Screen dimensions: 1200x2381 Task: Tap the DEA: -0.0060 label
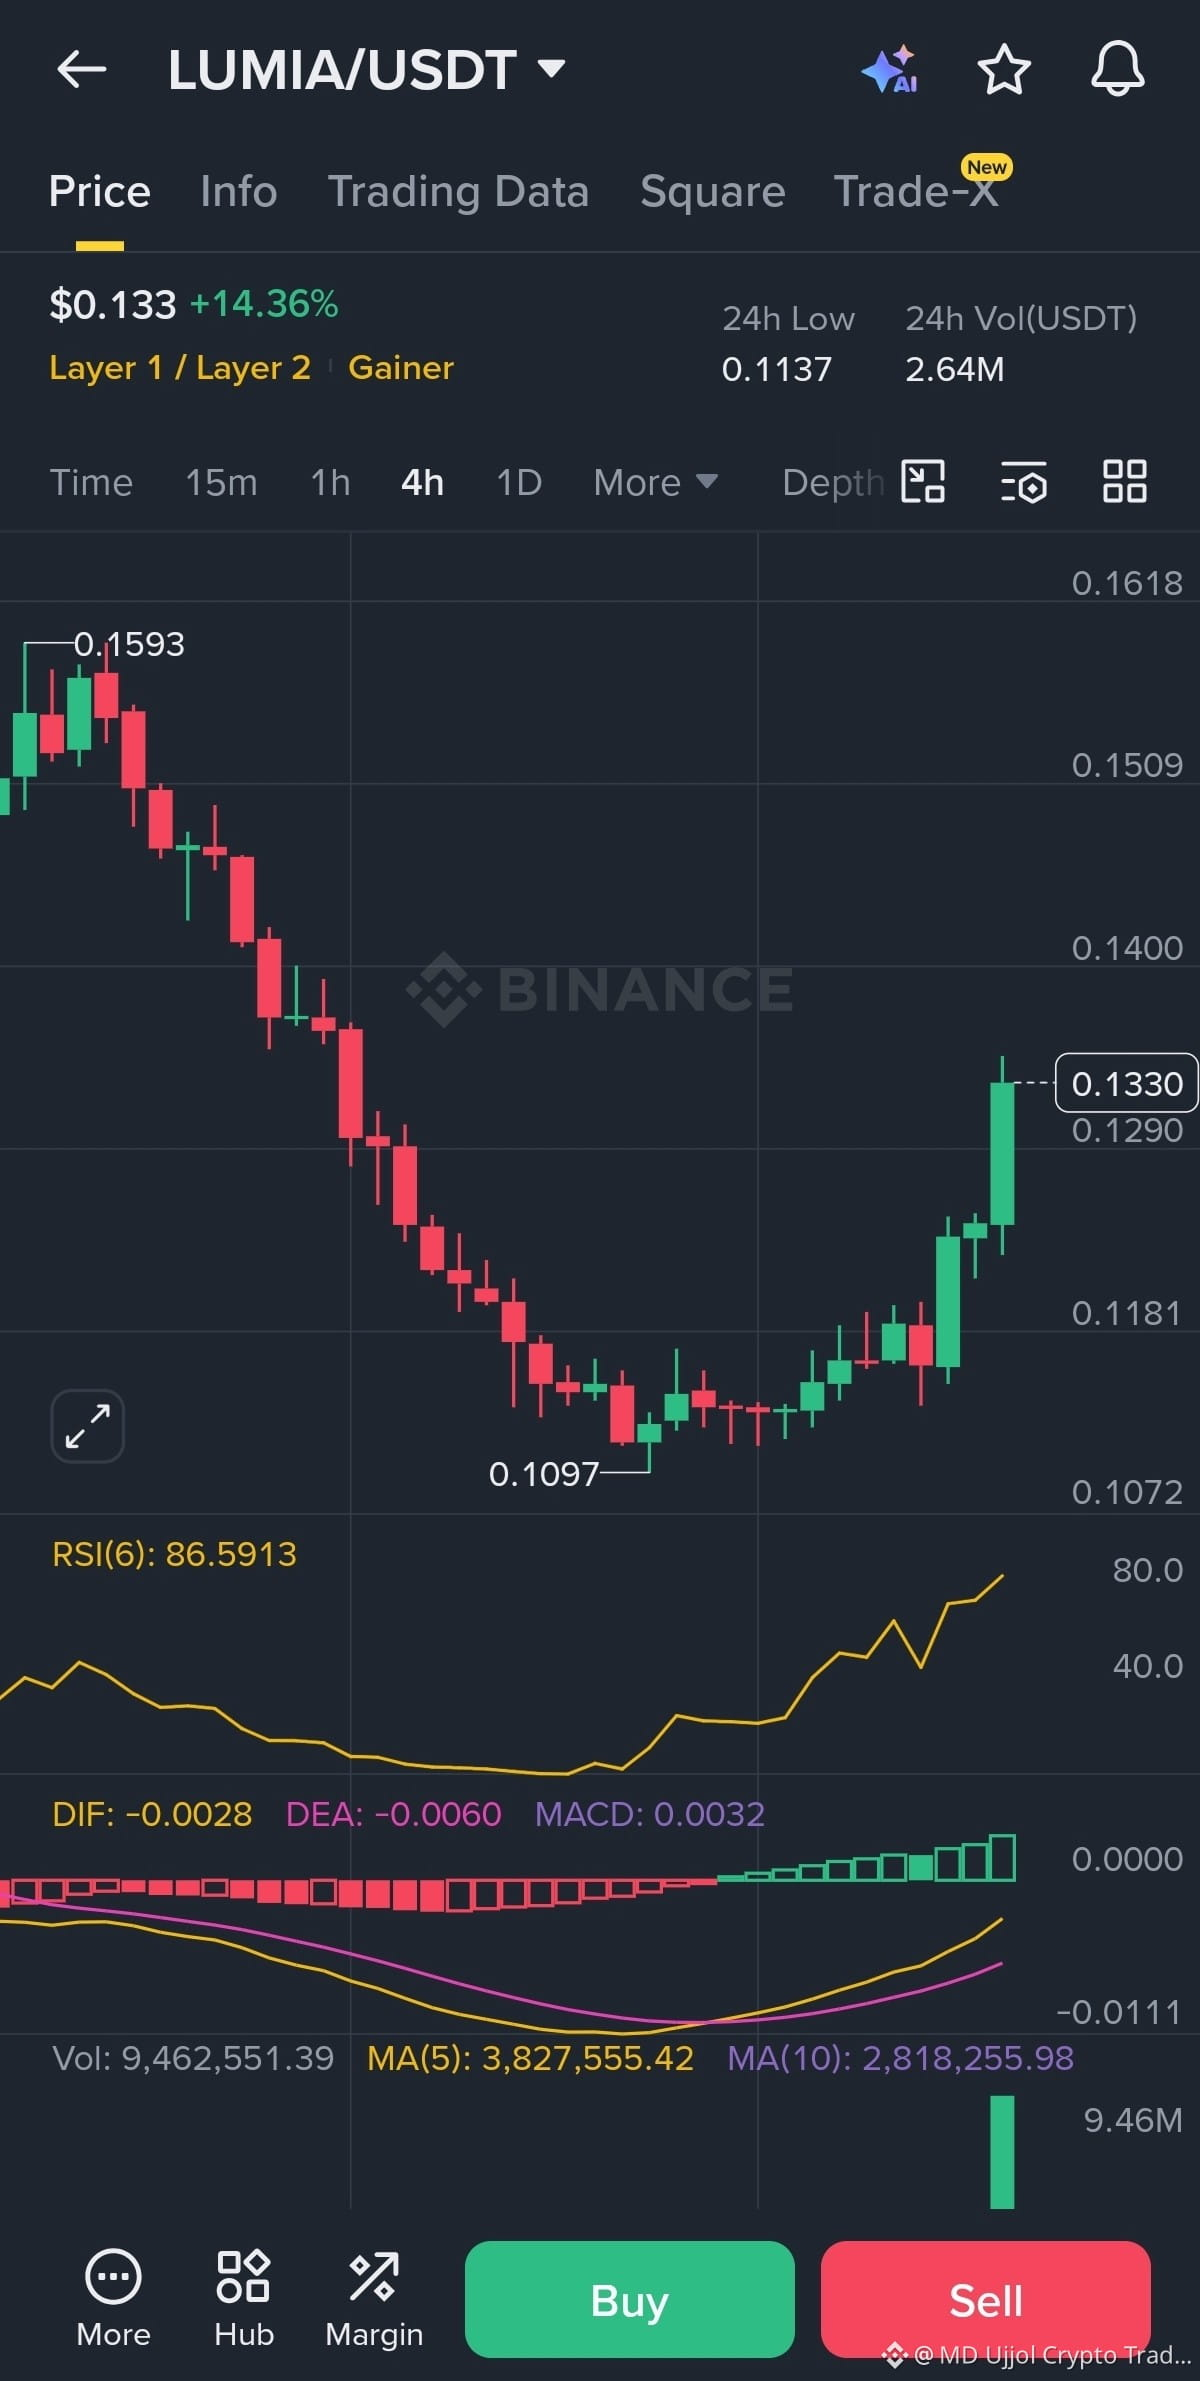point(393,1814)
